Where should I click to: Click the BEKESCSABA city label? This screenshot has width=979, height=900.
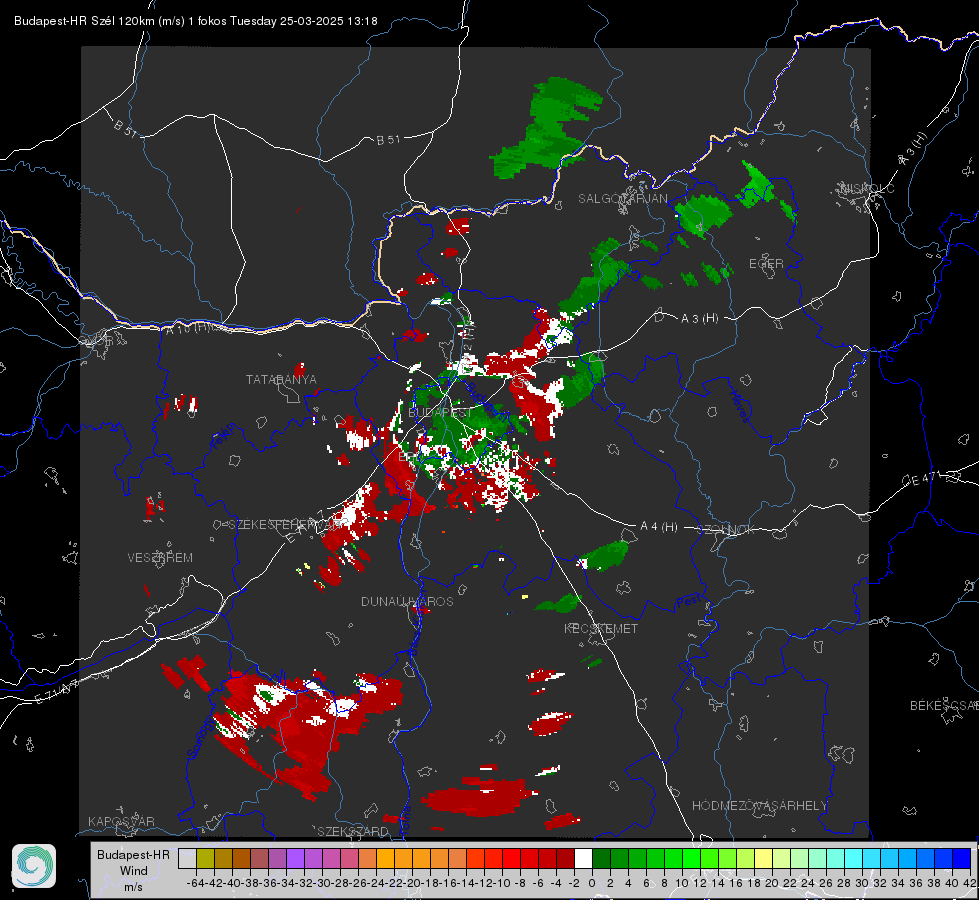(943, 705)
